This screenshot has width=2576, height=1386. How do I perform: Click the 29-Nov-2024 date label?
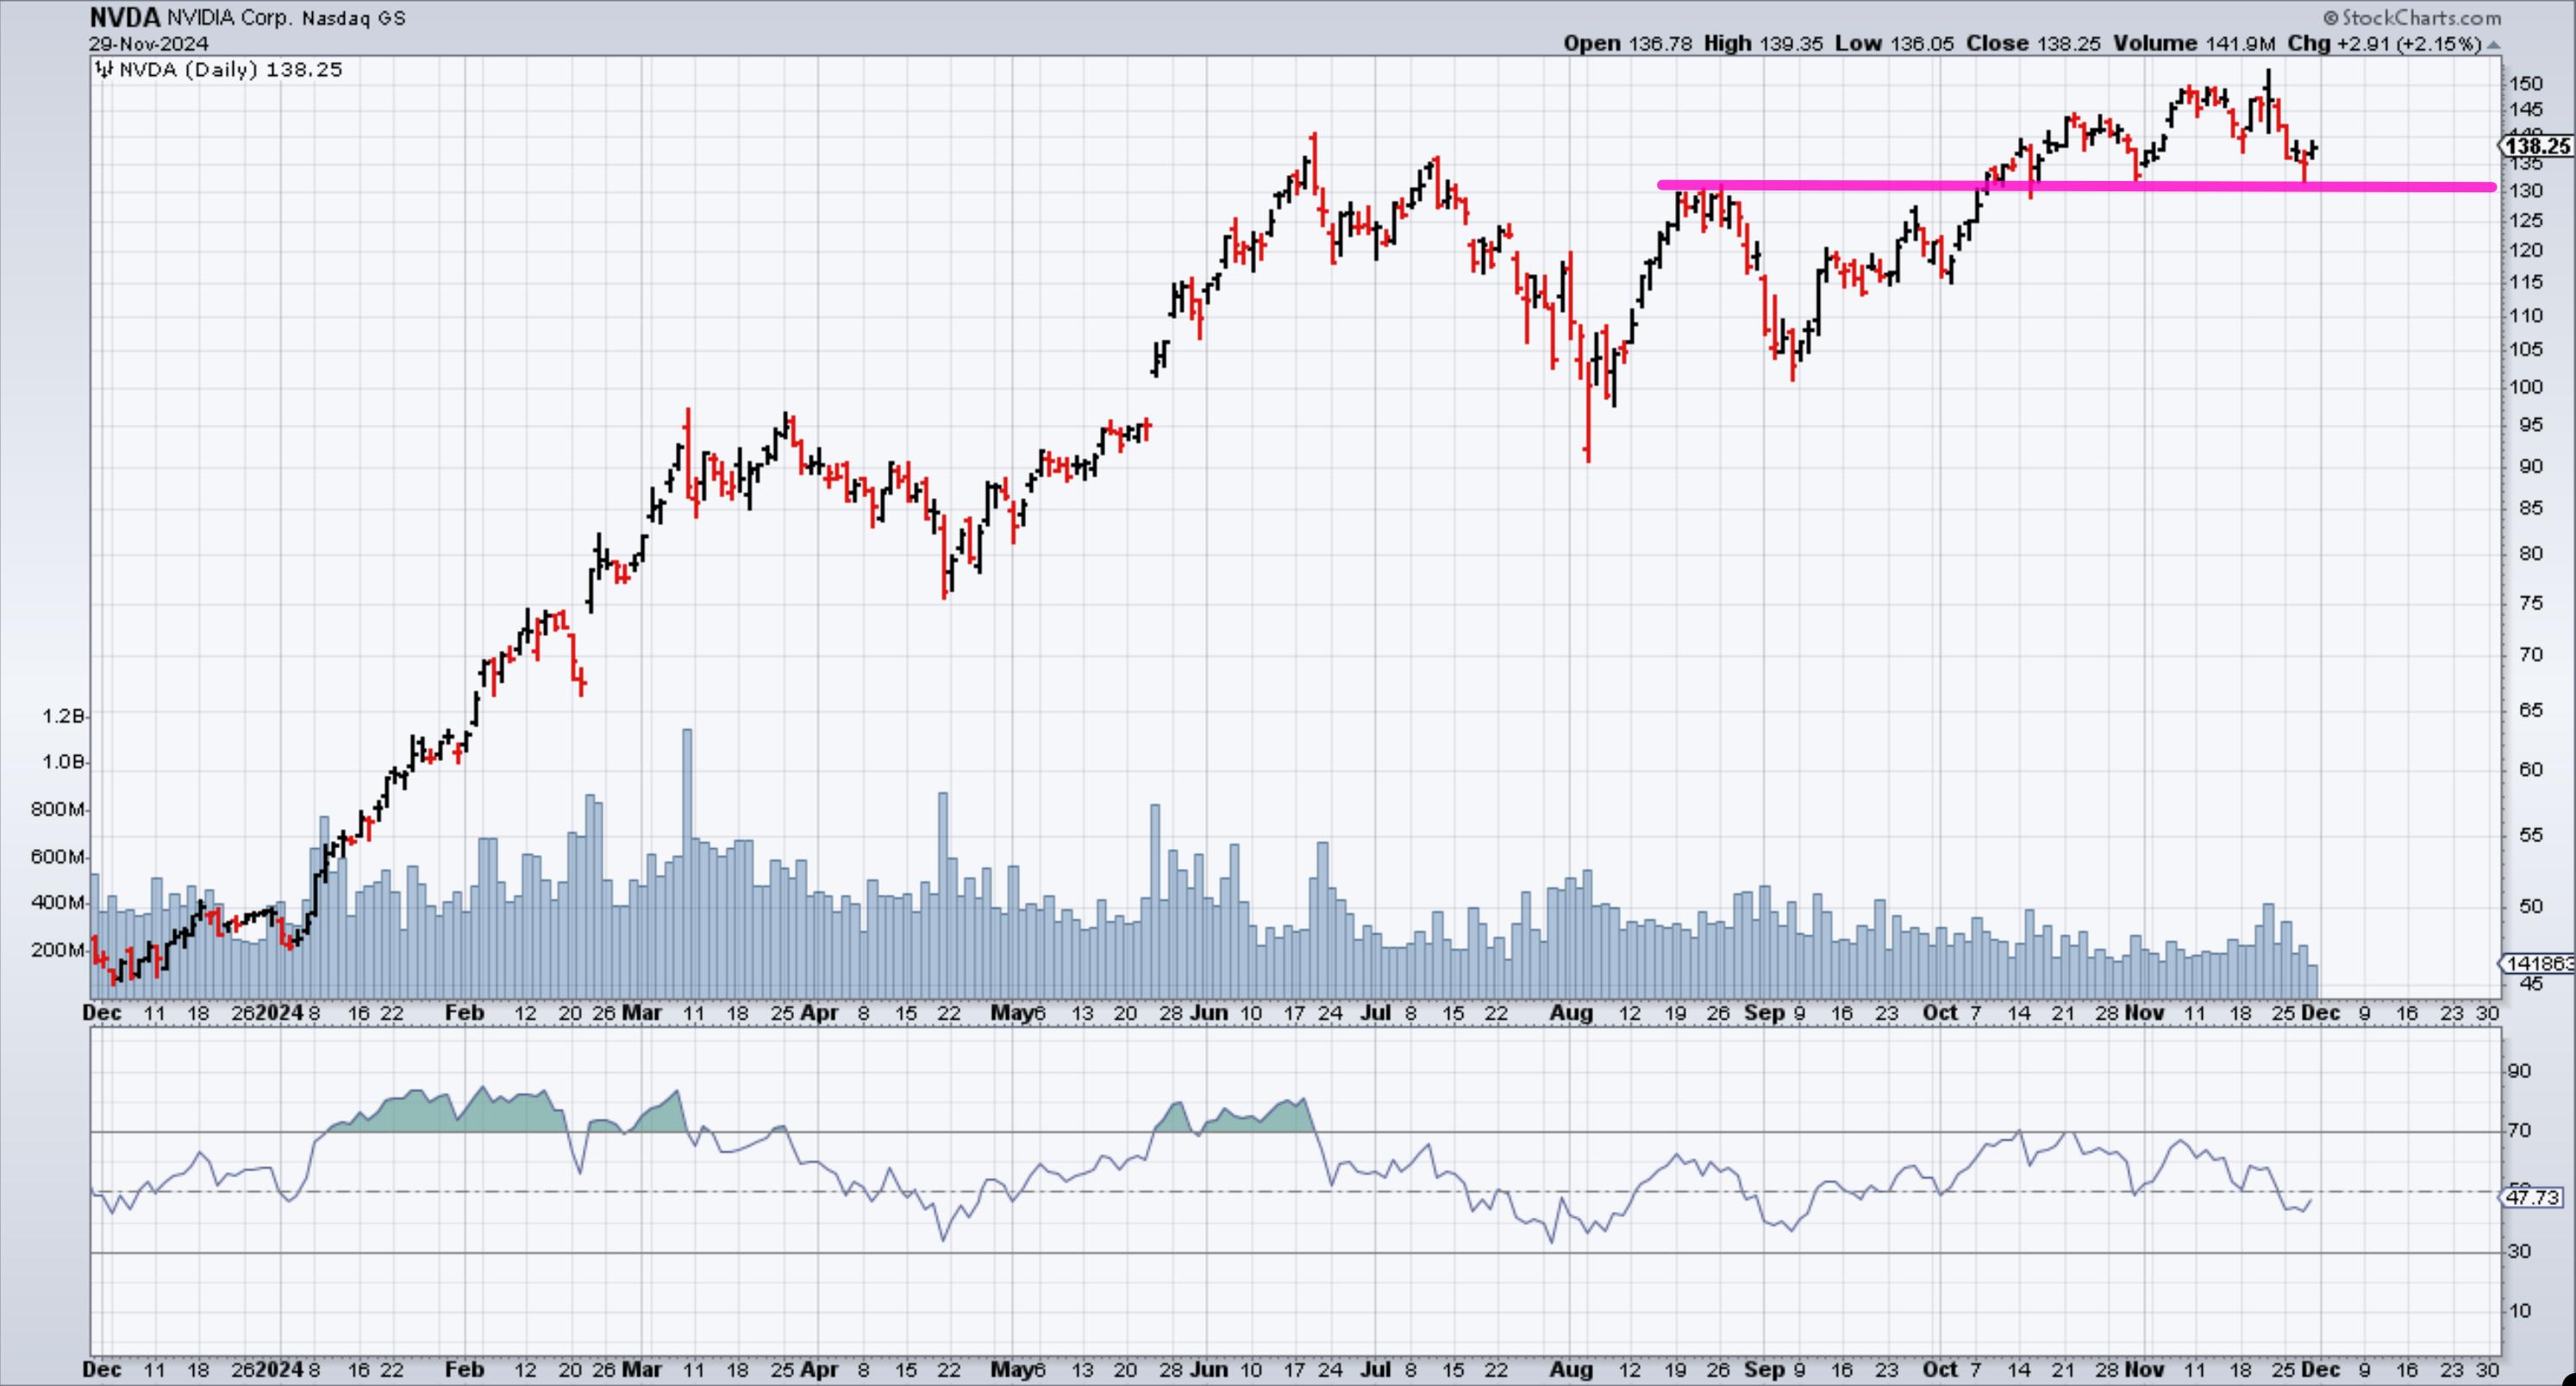pyautogui.click(x=148, y=44)
